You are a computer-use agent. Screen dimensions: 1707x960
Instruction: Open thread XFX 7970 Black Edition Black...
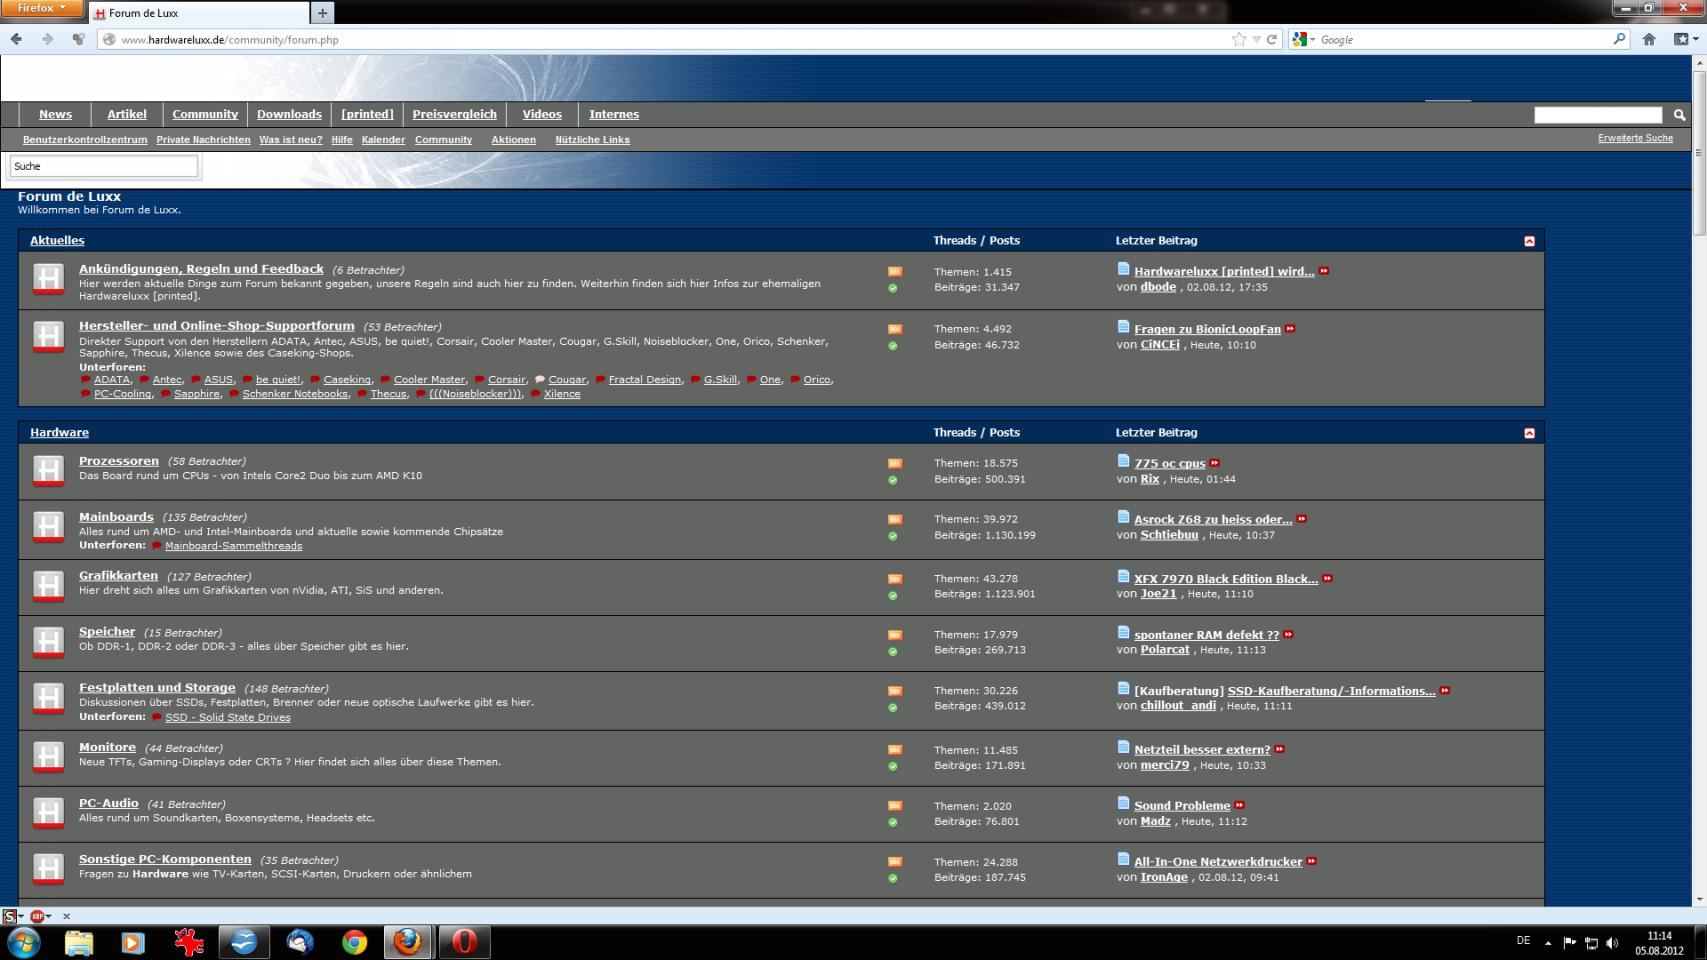[1226, 579]
